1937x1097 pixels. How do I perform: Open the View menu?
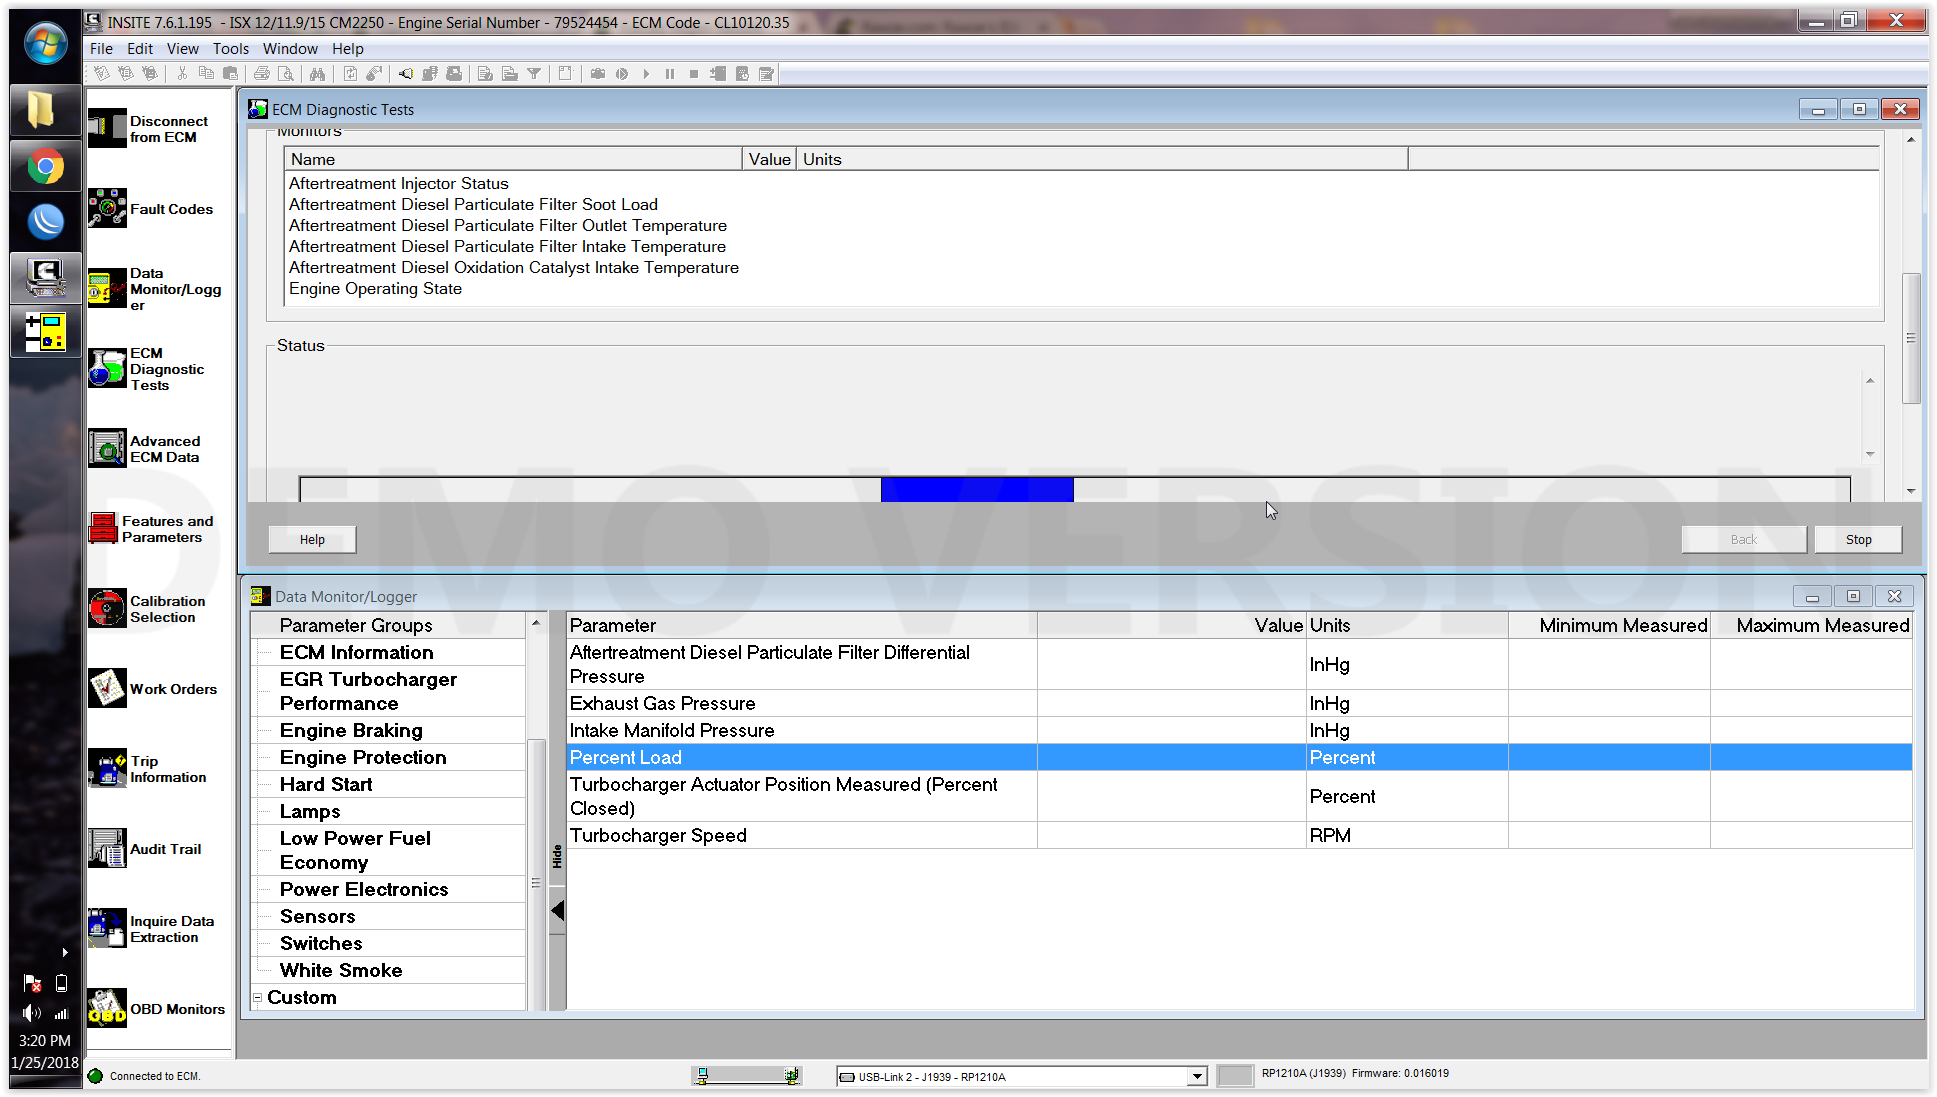[182, 48]
